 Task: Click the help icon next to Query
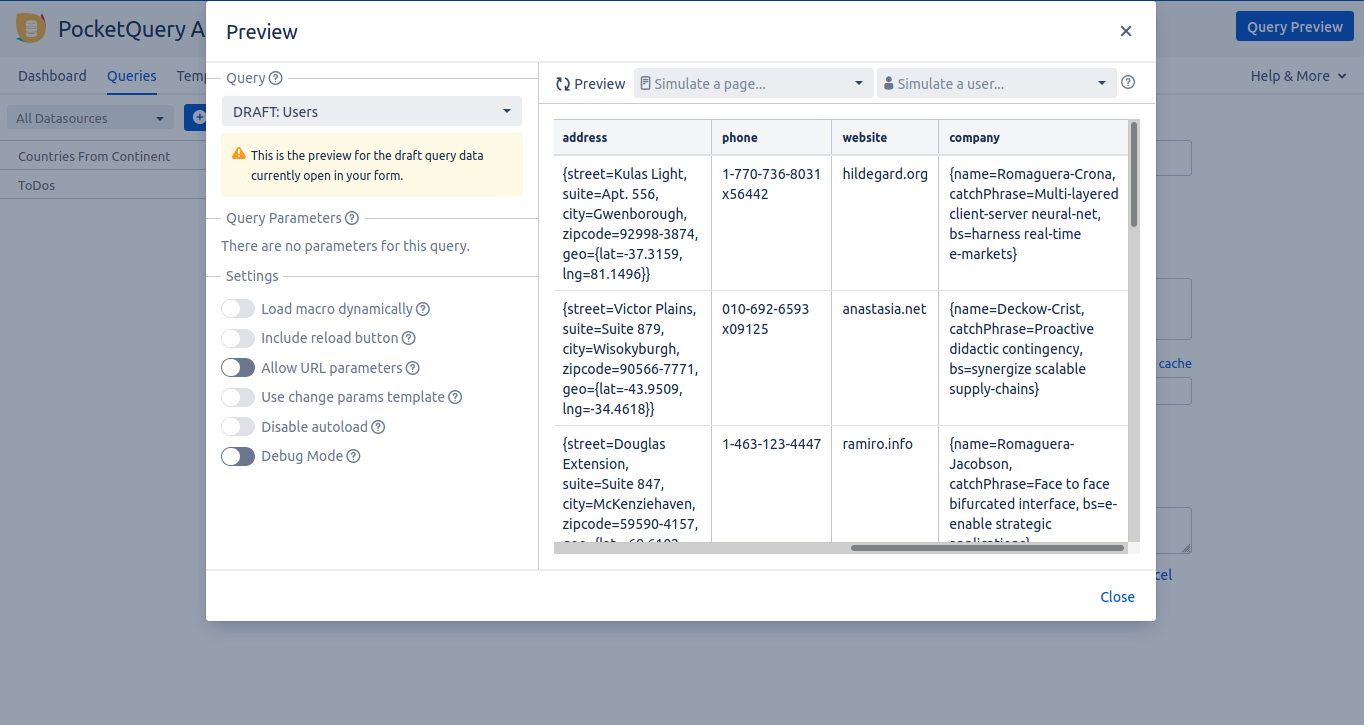pyautogui.click(x=276, y=79)
